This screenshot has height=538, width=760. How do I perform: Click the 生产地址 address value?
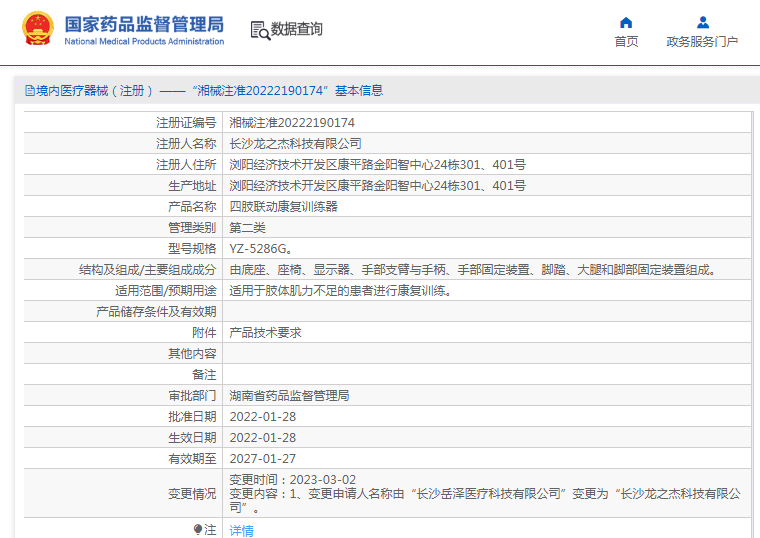pos(377,186)
